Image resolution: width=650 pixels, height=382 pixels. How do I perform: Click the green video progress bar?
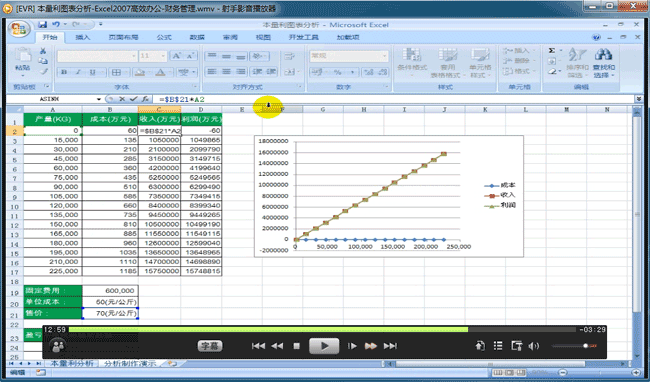268,329
